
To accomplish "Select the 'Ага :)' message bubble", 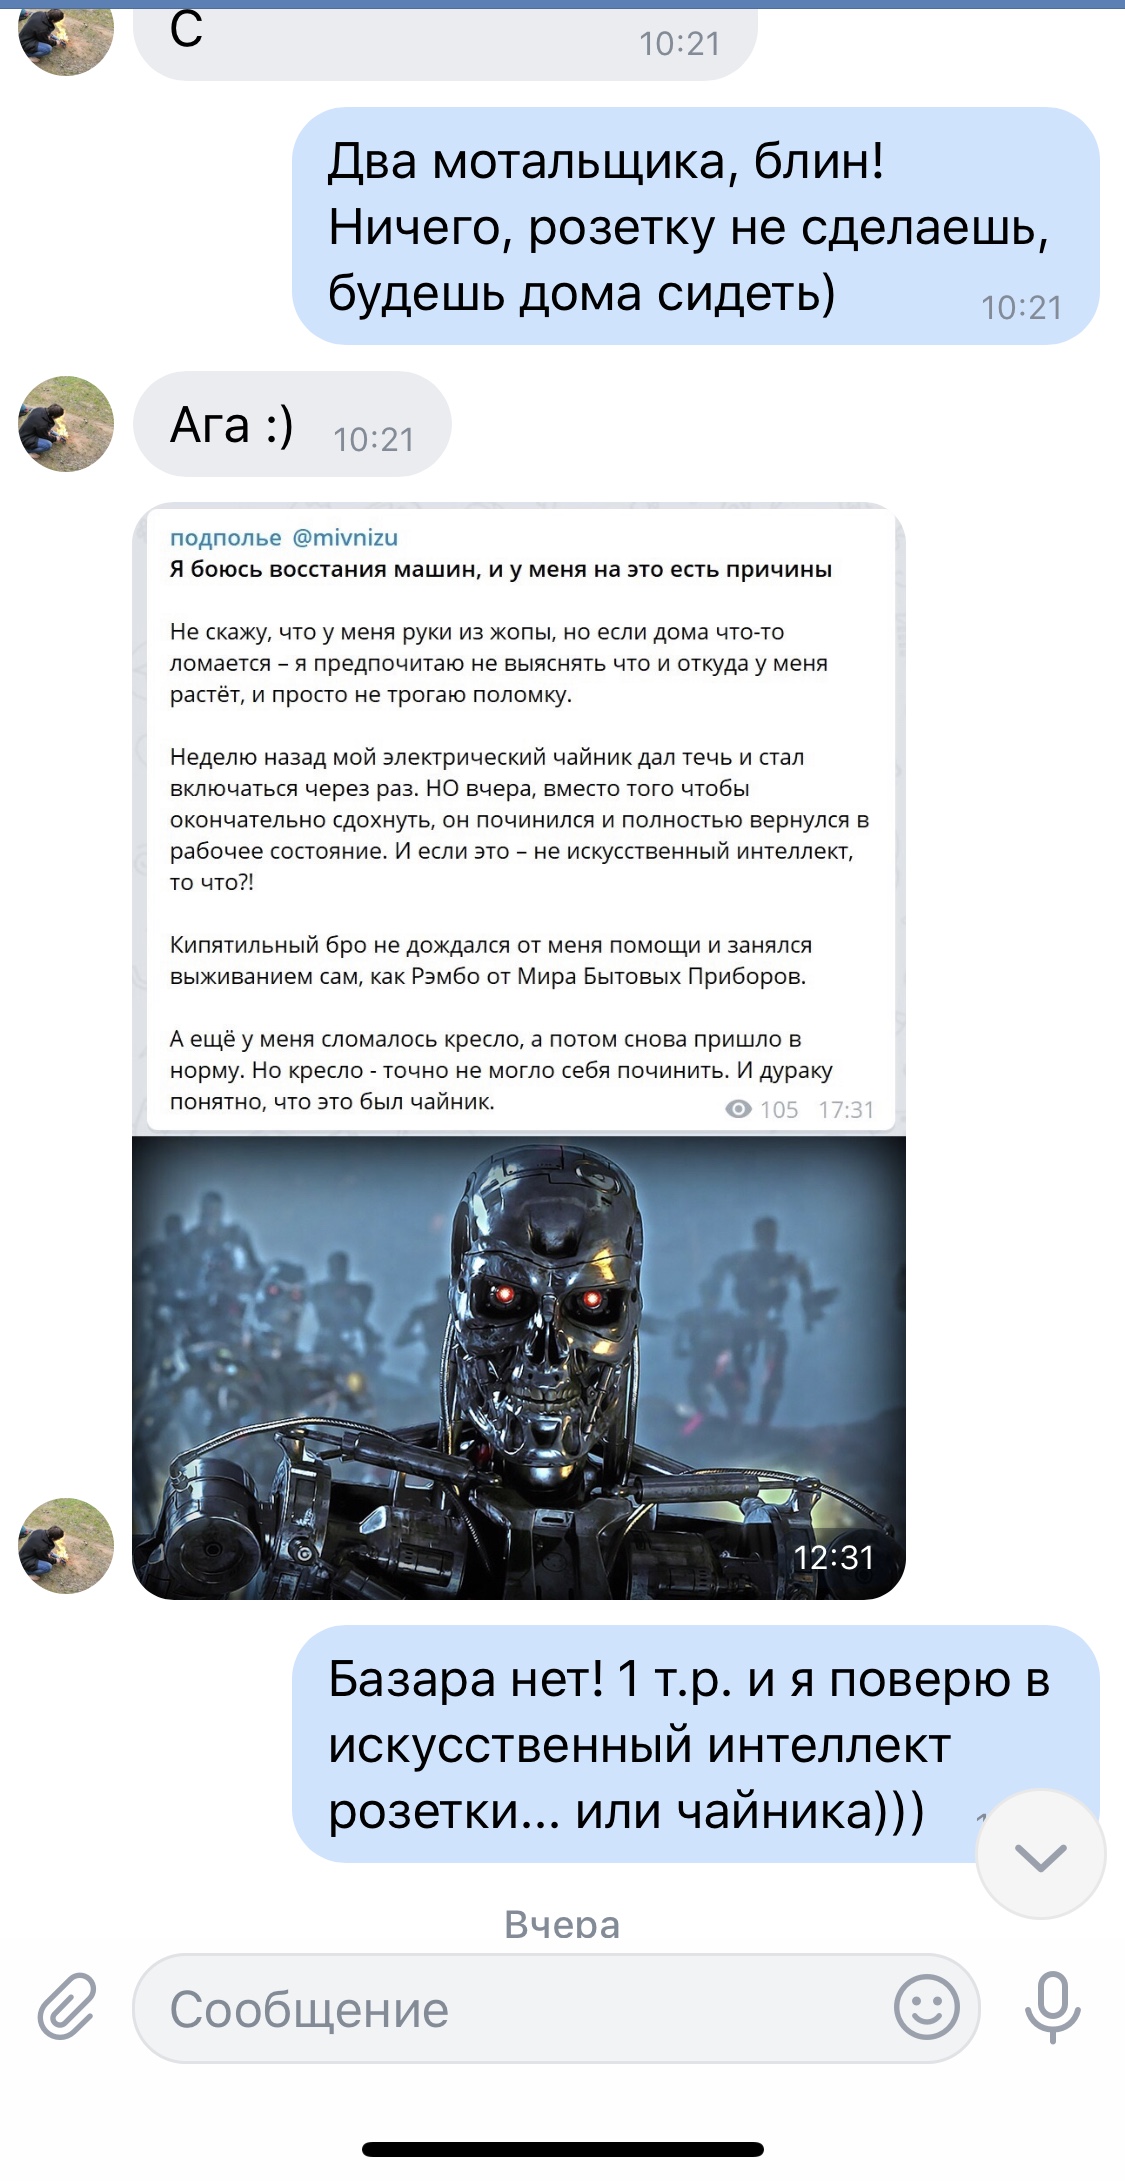I will (292, 424).
